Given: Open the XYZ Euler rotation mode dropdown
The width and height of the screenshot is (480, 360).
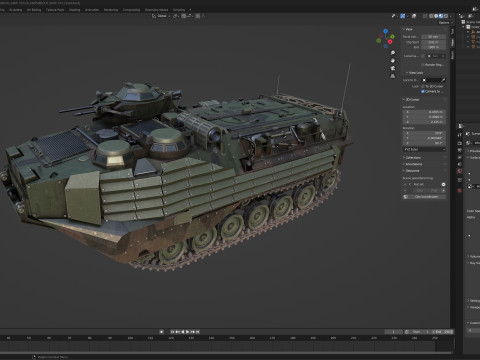Looking at the screenshot, I should [424, 150].
